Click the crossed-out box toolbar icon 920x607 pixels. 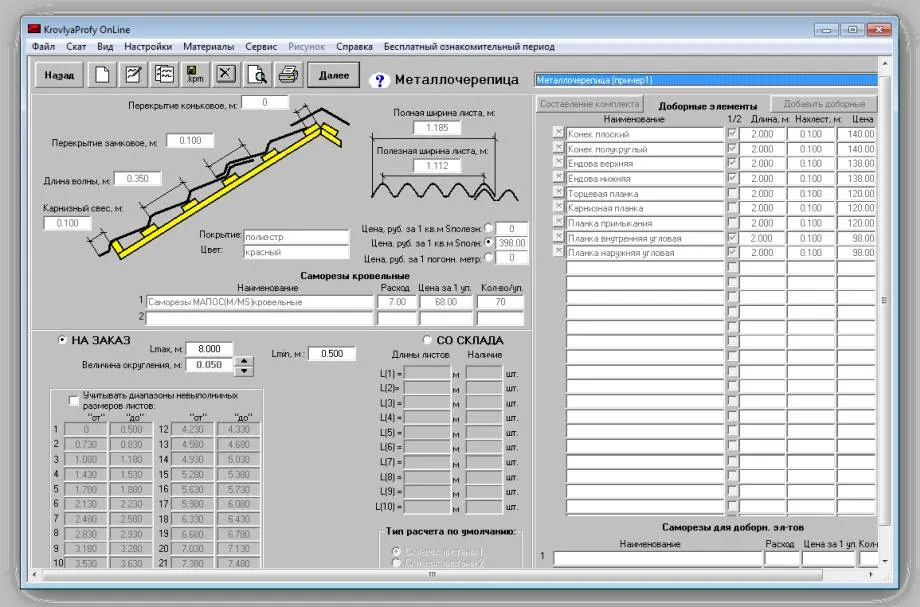[226, 75]
